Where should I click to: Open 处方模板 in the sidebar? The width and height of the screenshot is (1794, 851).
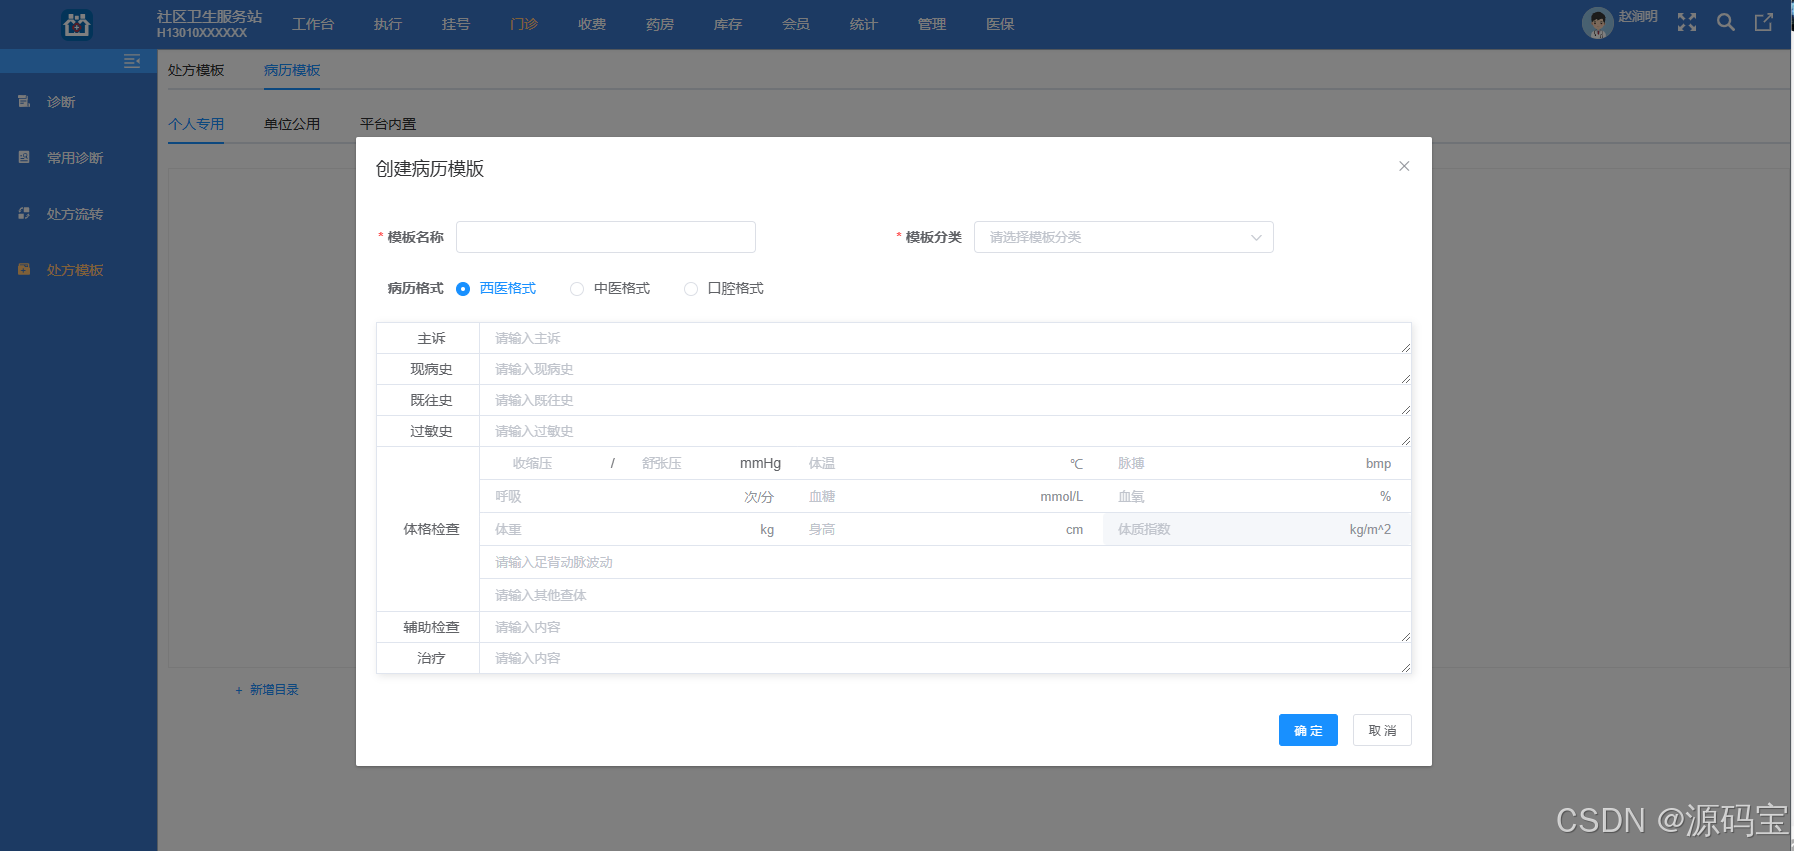point(75,270)
